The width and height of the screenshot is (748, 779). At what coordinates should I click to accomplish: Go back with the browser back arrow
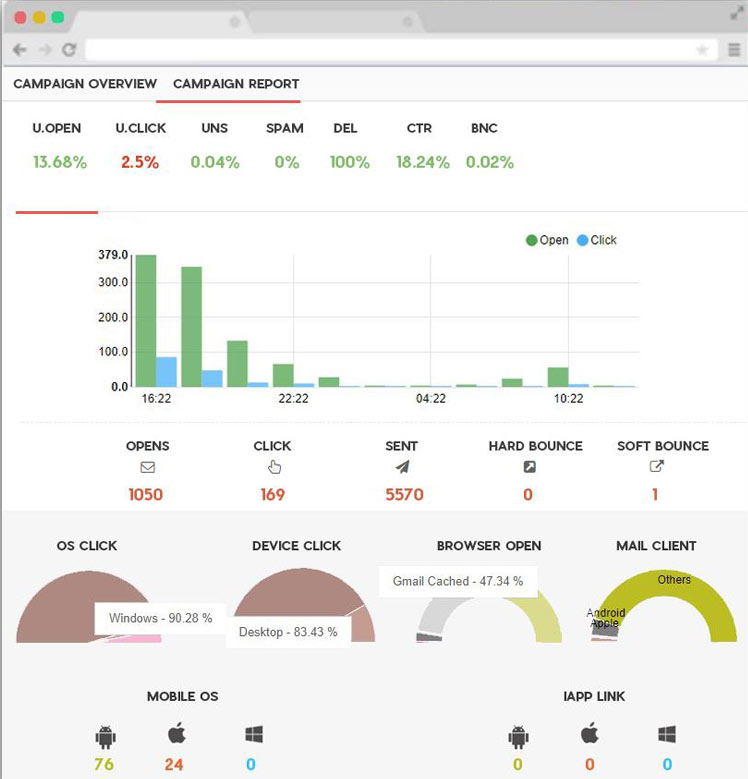20,49
